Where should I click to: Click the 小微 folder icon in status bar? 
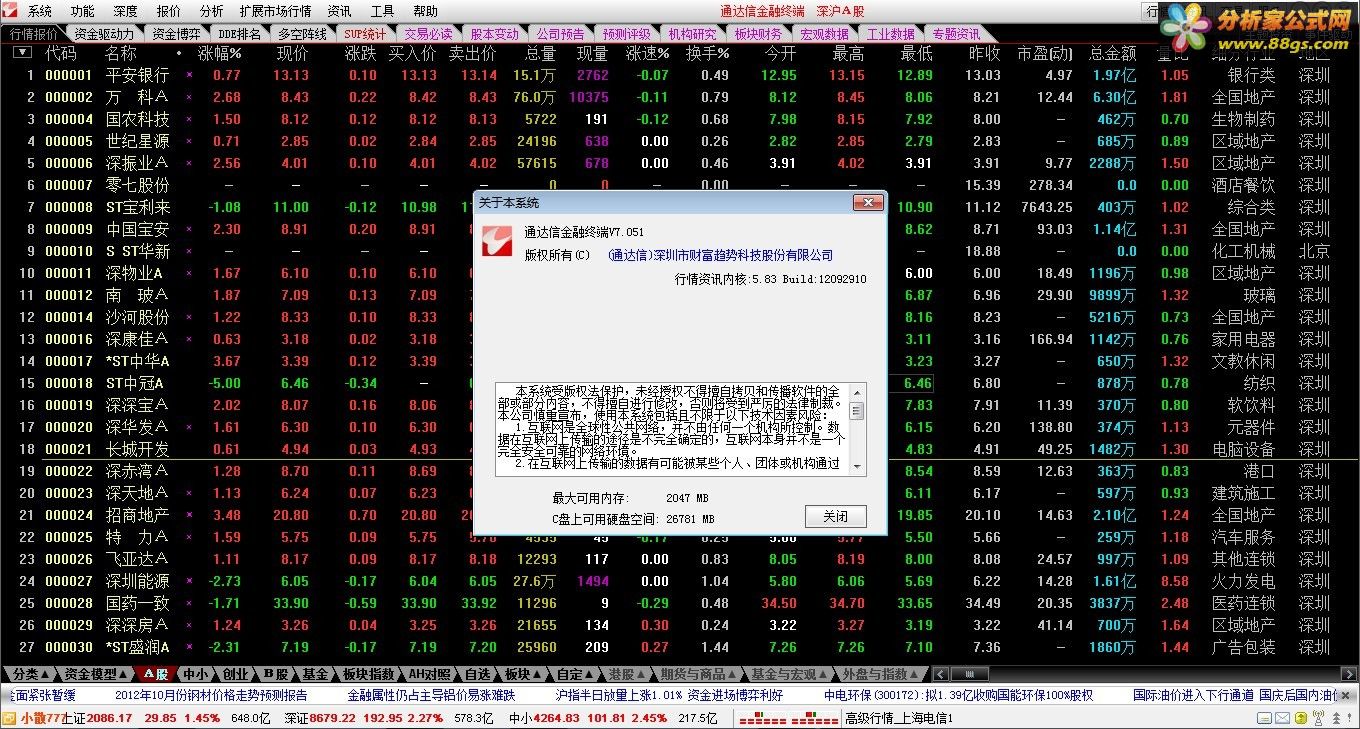point(9,718)
